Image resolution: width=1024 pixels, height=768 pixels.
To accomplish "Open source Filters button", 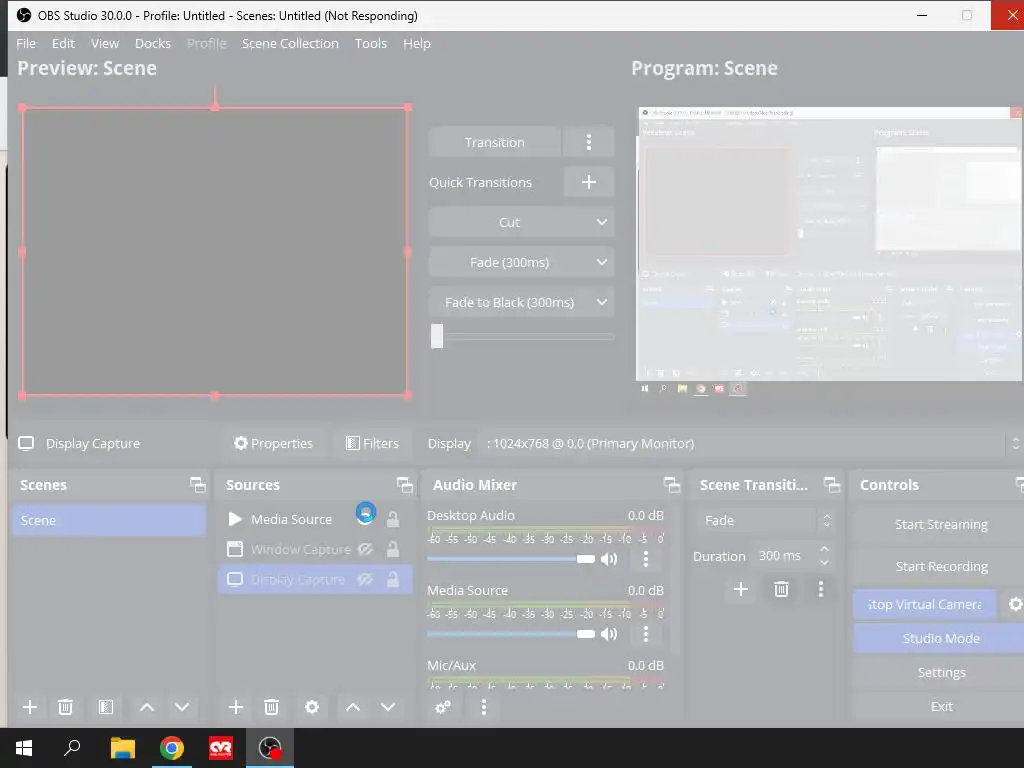I will 372,443.
